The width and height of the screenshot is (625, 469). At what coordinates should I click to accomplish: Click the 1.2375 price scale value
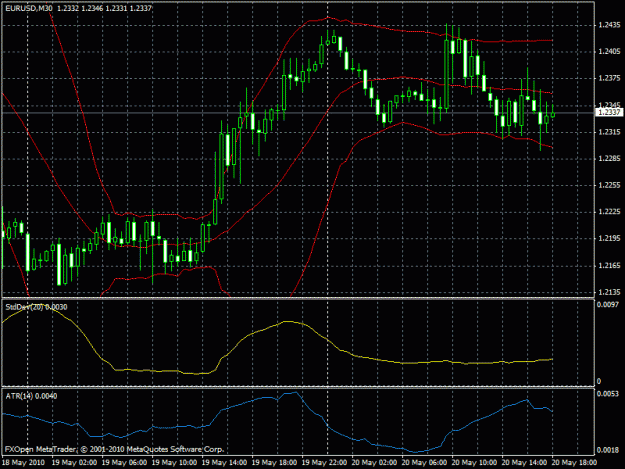pos(609,78)
